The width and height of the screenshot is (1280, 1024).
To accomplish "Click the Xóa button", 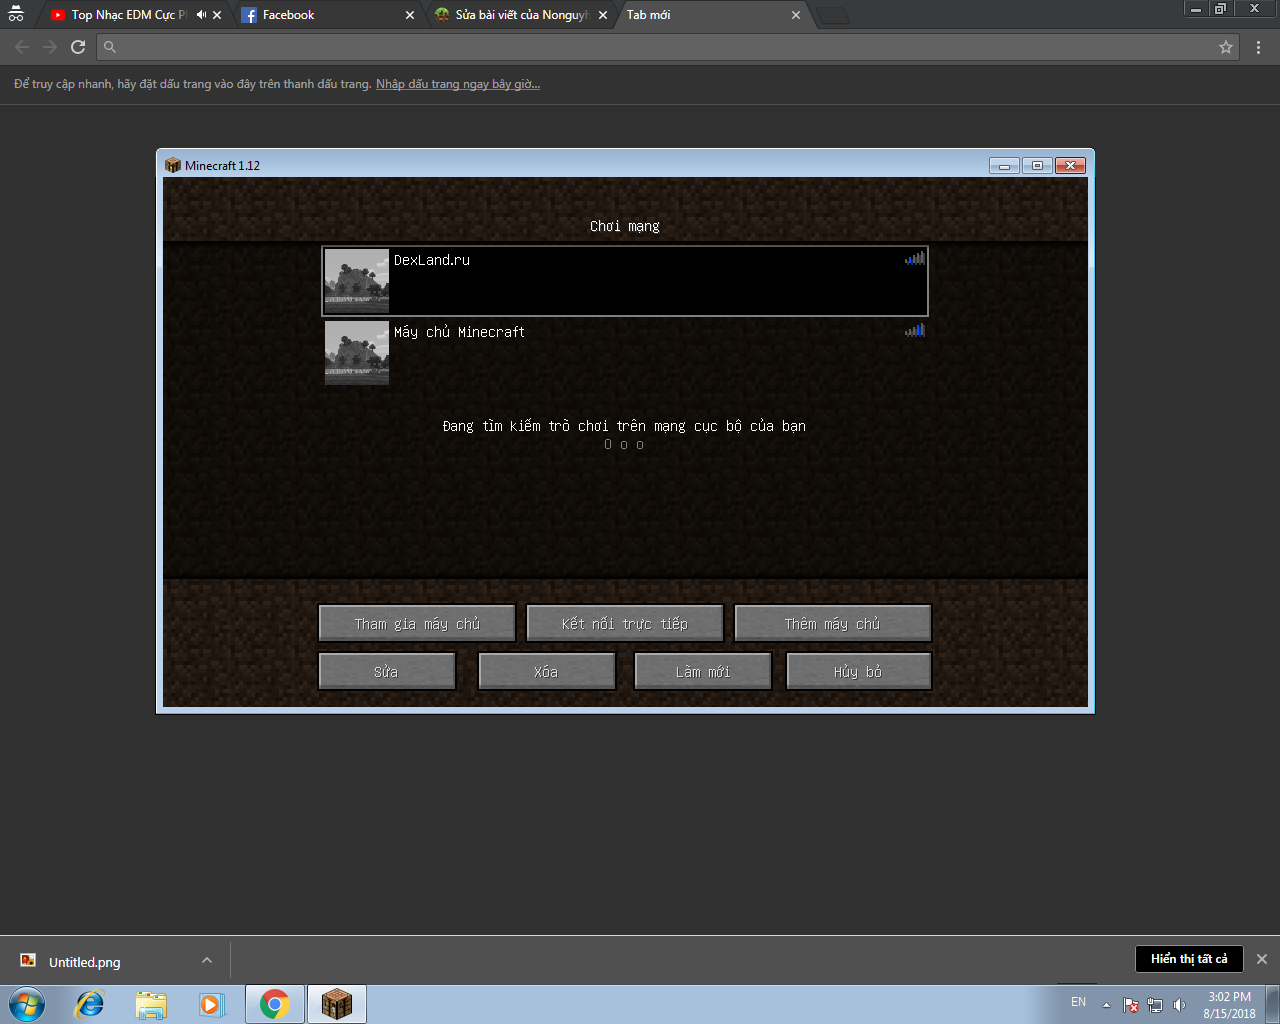I will pyautogui.click(x=547, y=671).
